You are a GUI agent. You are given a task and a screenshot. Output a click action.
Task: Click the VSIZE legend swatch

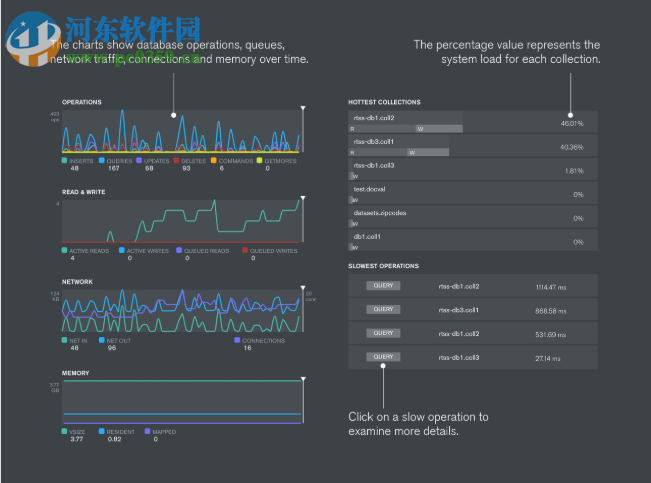click(x=64, y=431)
